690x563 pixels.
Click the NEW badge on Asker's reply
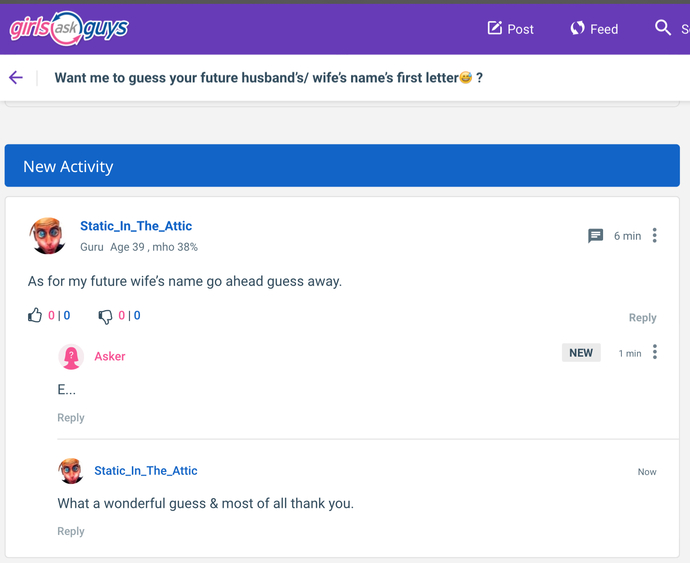581,353
